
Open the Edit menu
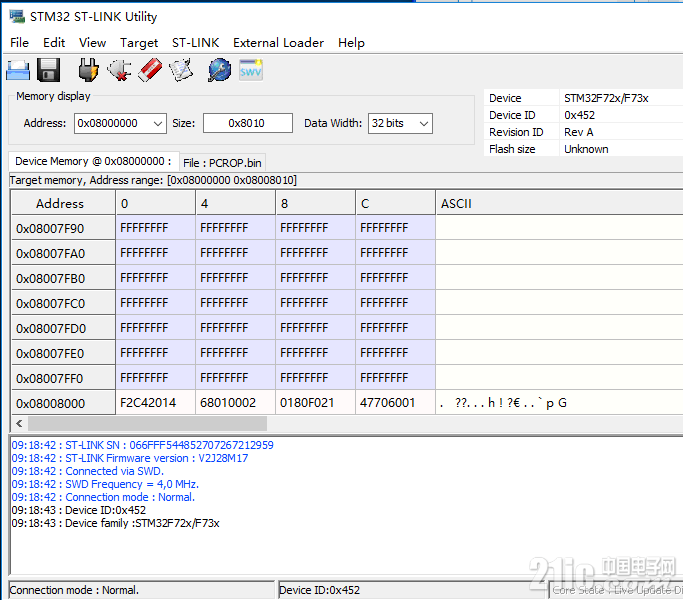pos(54,43)
